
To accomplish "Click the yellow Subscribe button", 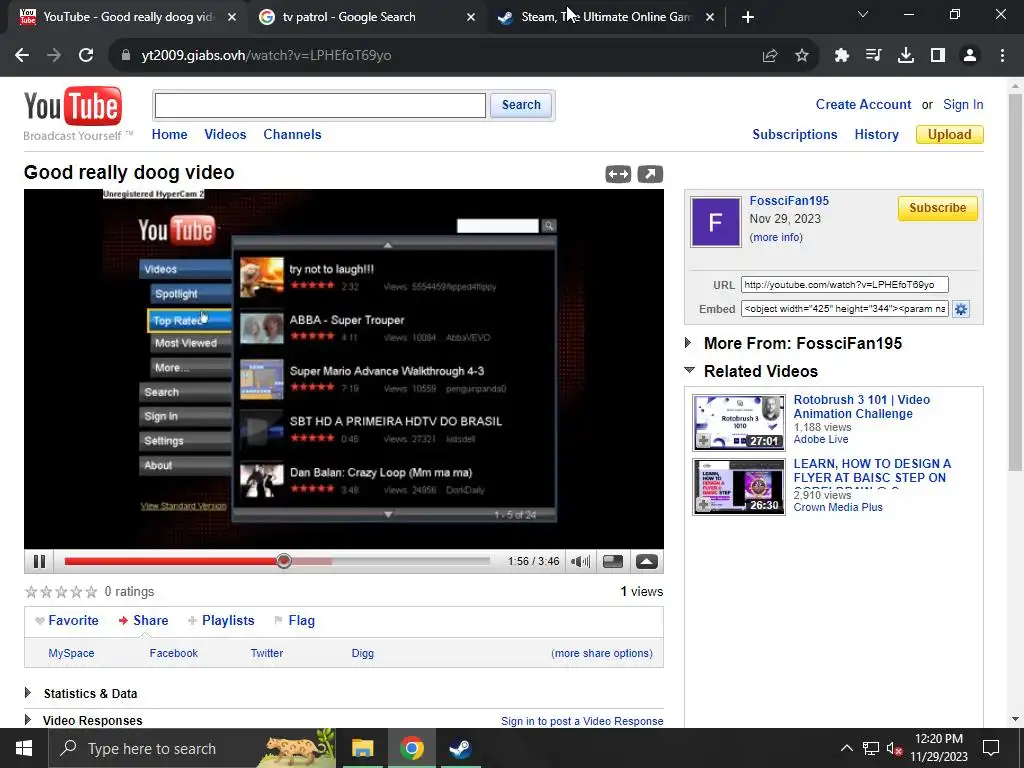I will point(937,208).
